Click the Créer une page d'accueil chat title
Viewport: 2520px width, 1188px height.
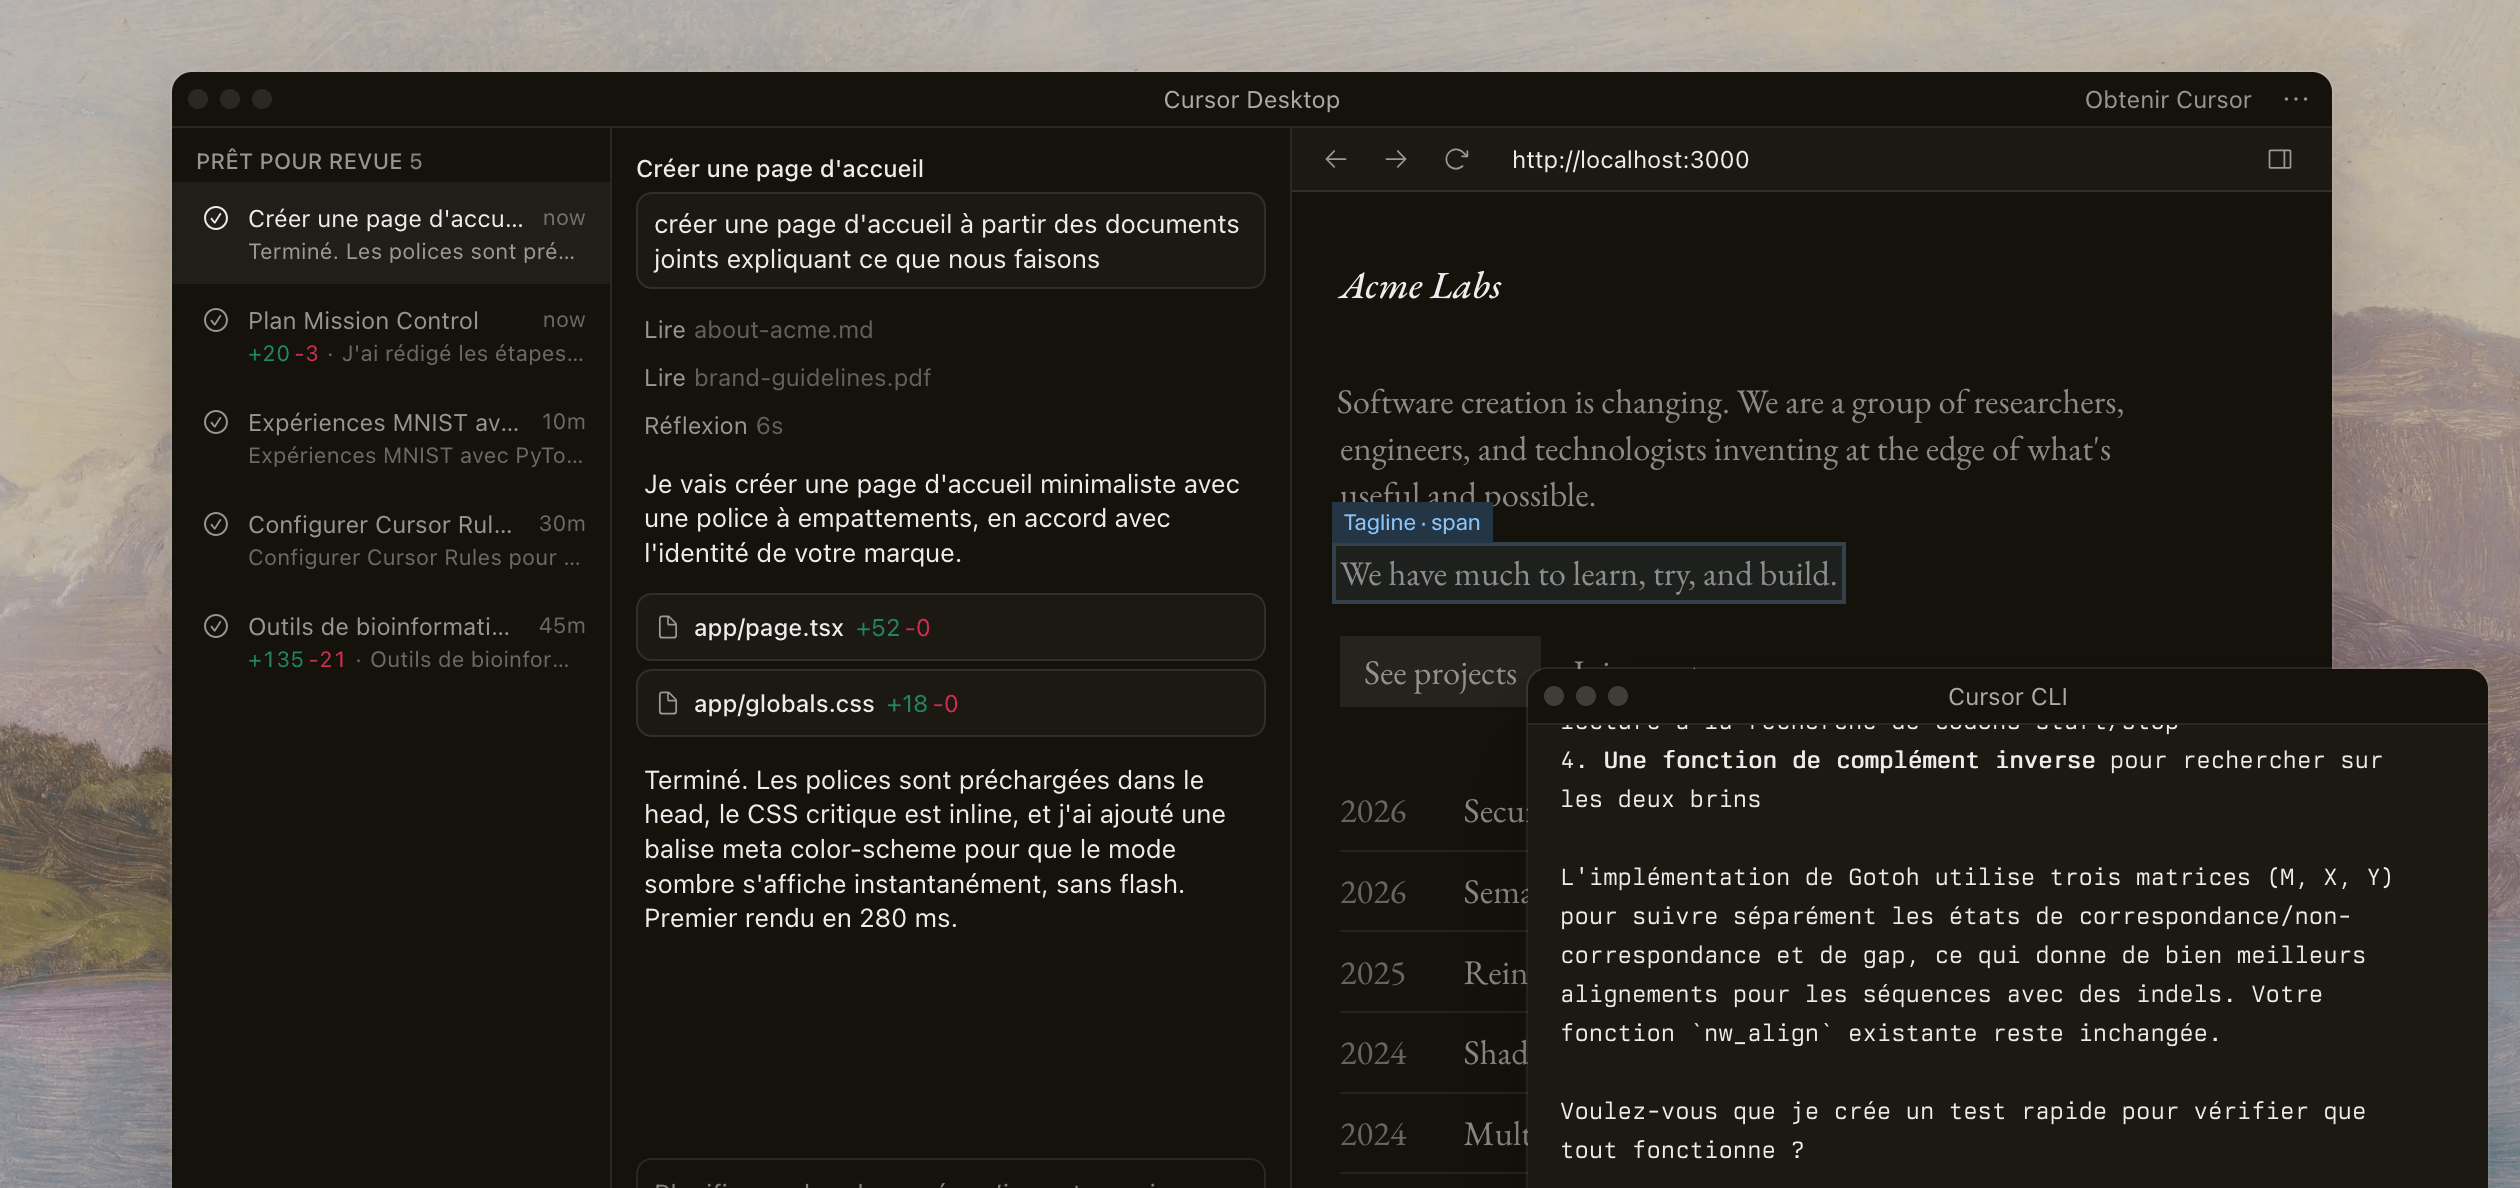[x=780, y=169]
